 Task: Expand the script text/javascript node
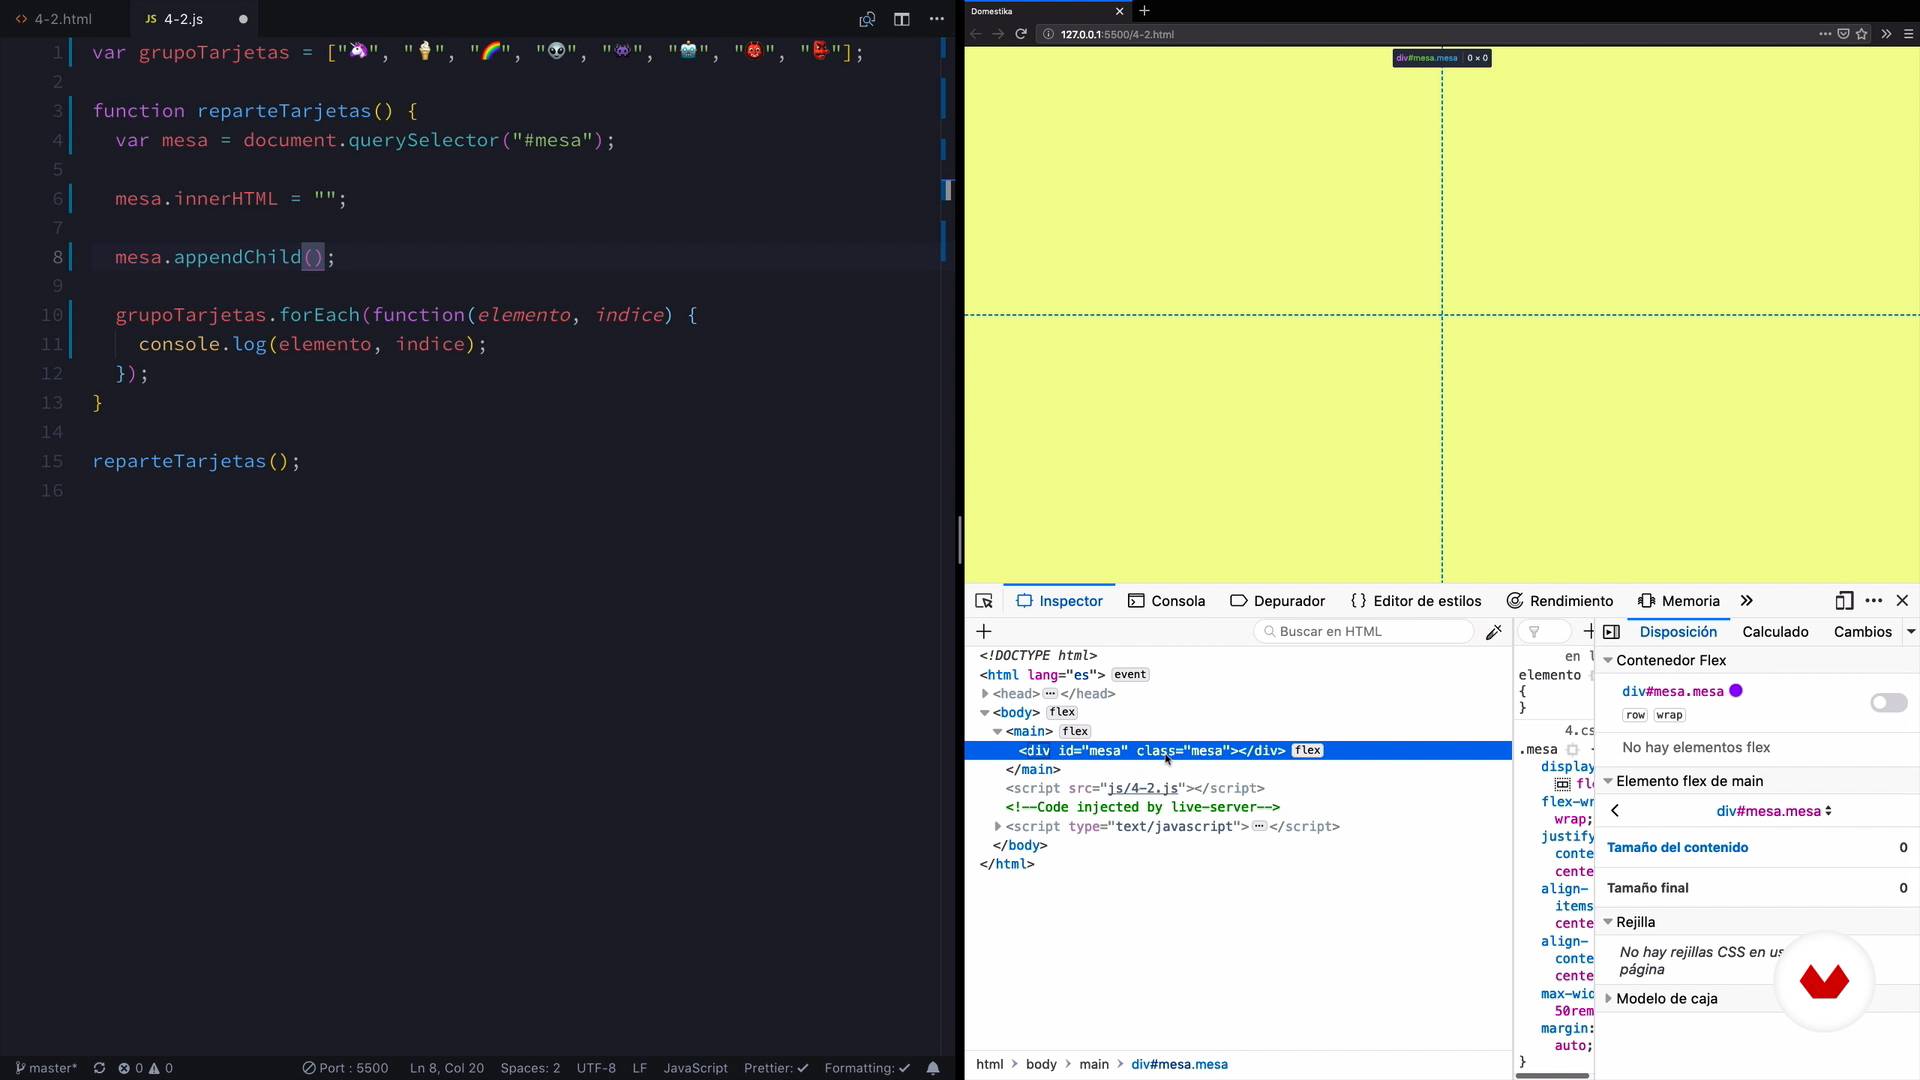pos(998,827)
